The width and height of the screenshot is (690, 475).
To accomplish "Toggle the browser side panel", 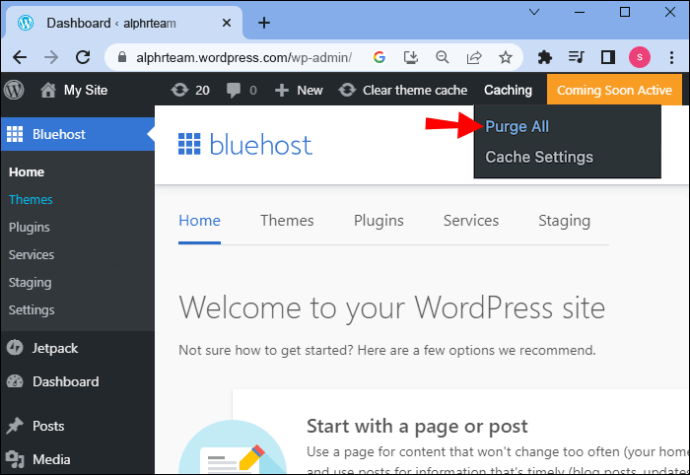I will [x=608, y=57].
